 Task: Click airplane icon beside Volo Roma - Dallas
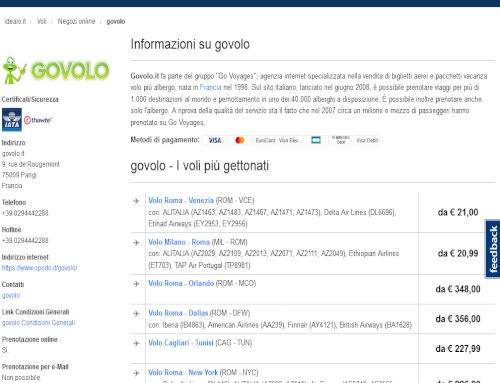click(136, 314)
